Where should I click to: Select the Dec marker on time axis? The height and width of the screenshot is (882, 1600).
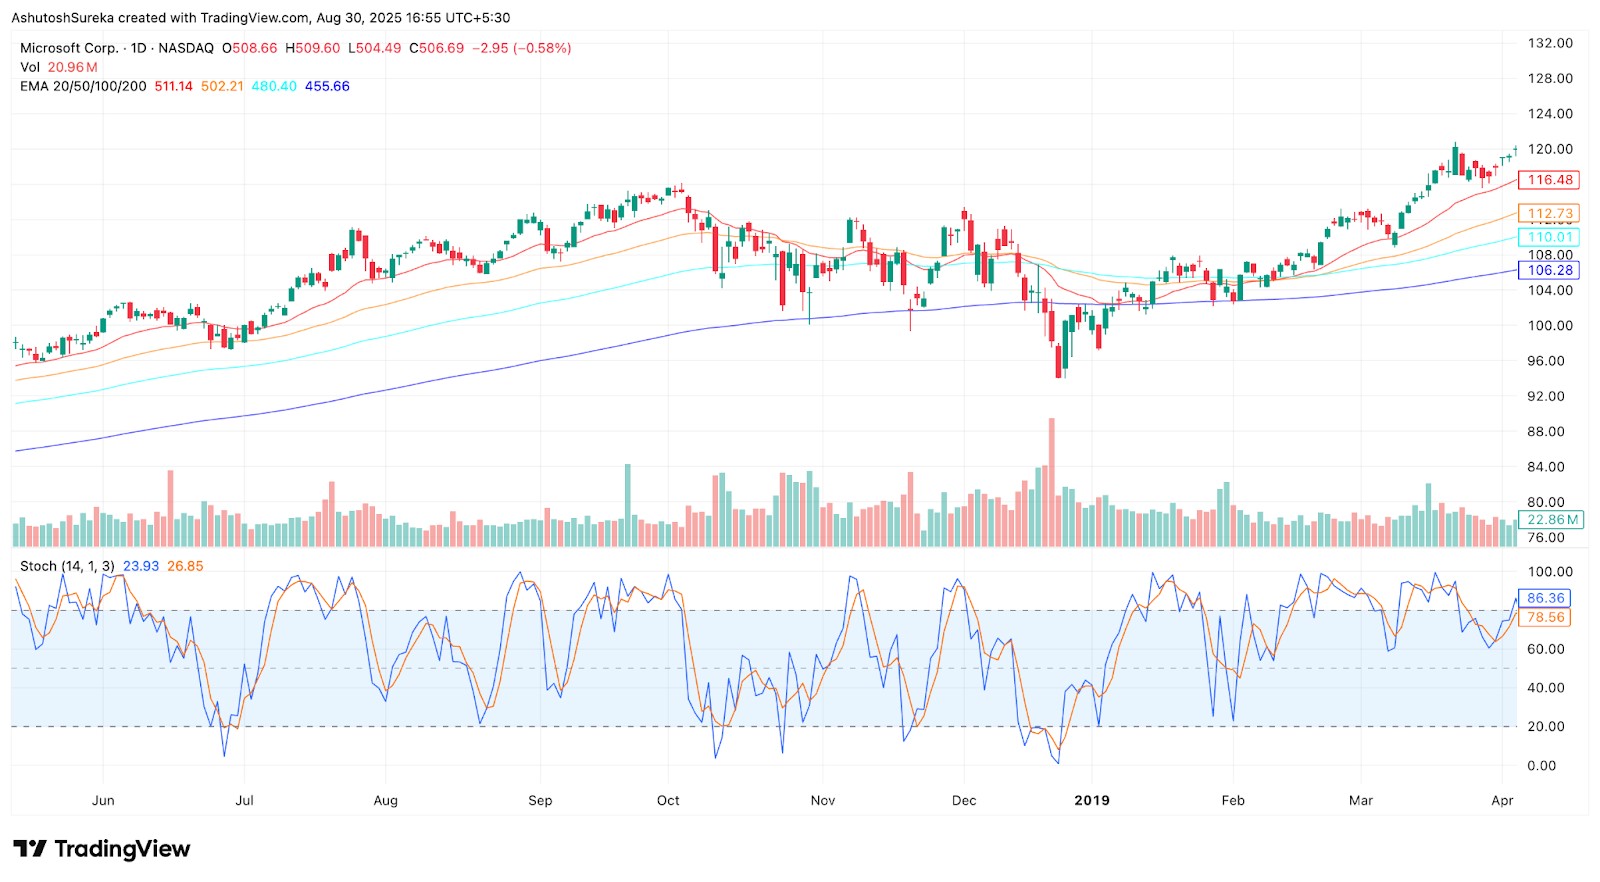point(964,801)
